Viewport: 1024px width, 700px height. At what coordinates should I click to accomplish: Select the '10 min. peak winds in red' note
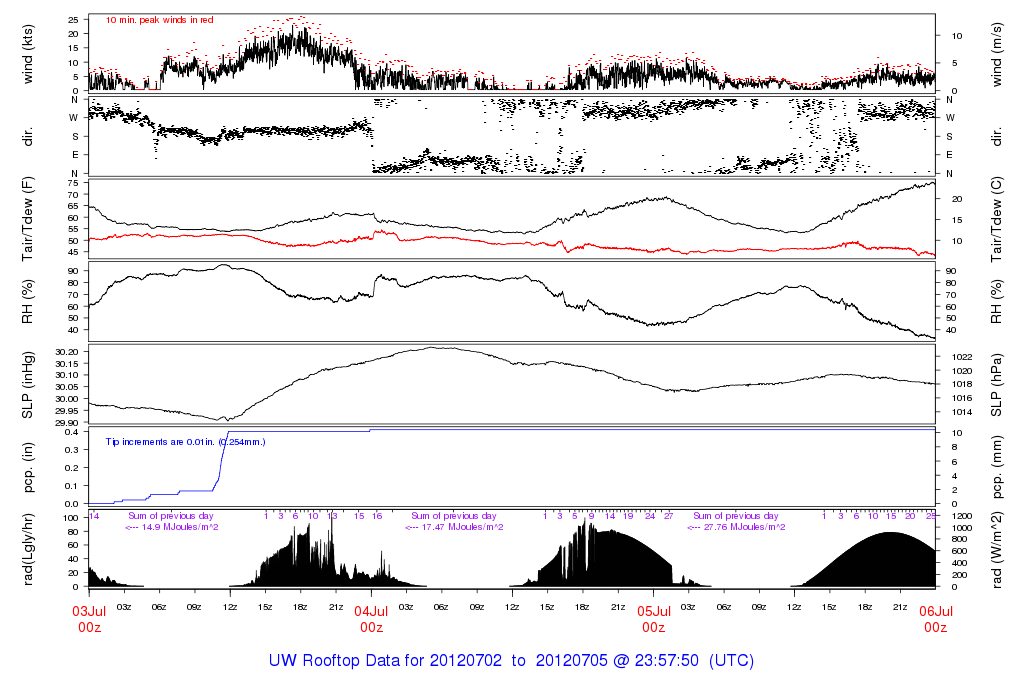[x=159, y=20]
